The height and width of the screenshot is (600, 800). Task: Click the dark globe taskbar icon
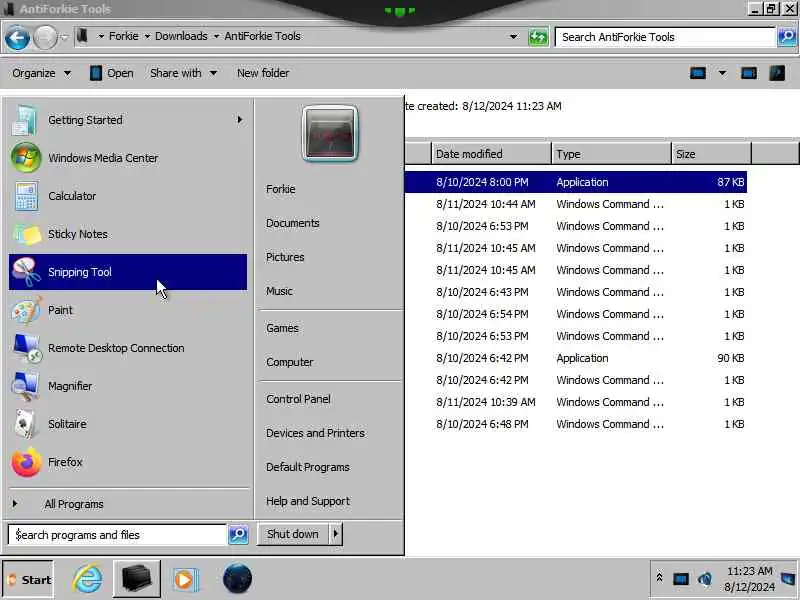pyautogui.click(x=237, y=579)
